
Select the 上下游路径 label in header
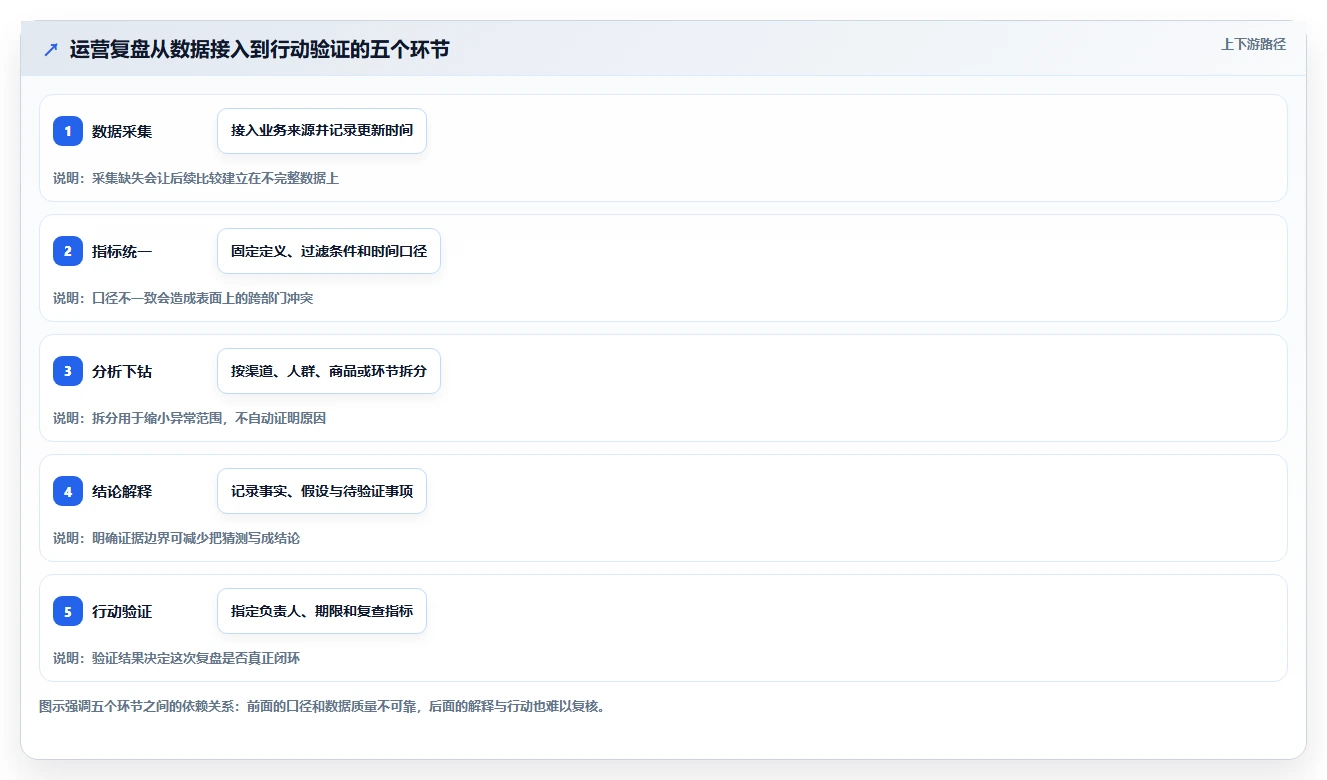1253,44
